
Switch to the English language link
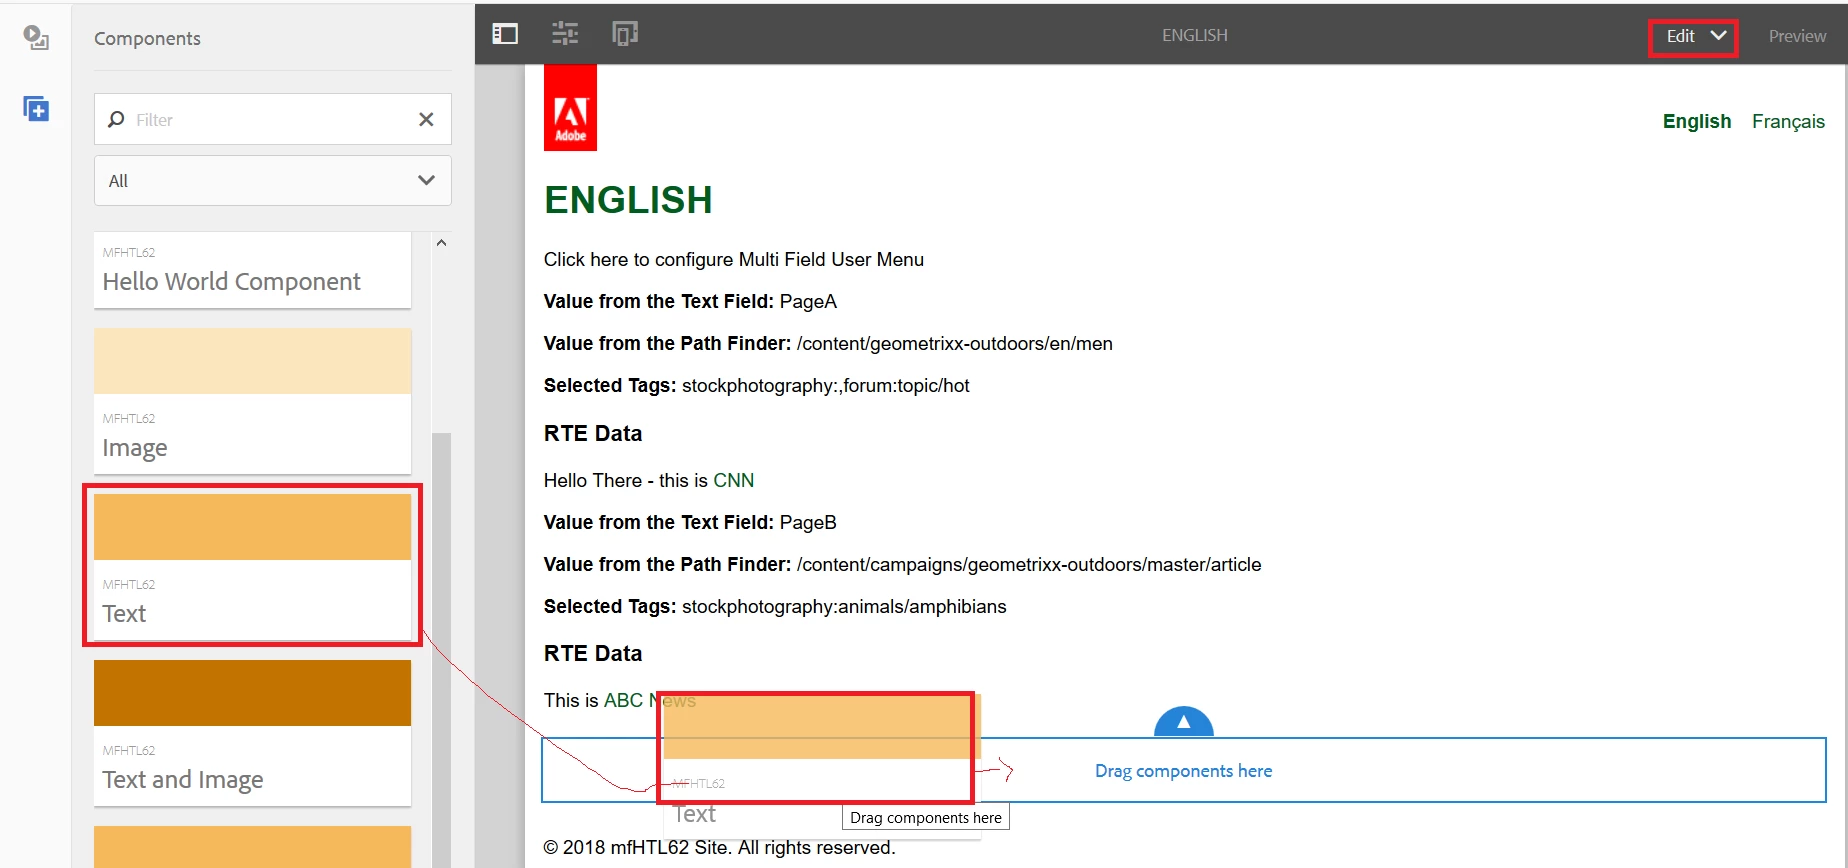(x=1697, y=121)
